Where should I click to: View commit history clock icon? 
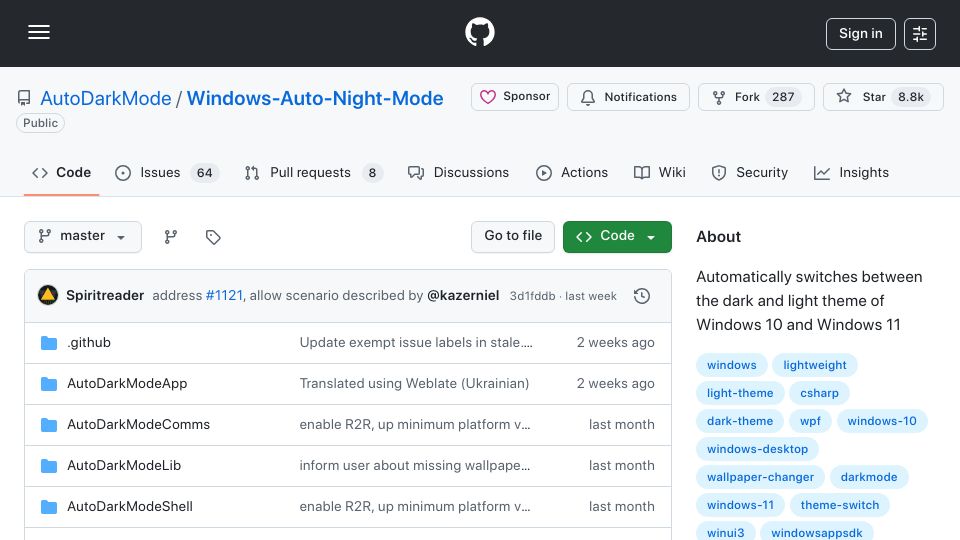pyautogui.click(x=642, y=296)
